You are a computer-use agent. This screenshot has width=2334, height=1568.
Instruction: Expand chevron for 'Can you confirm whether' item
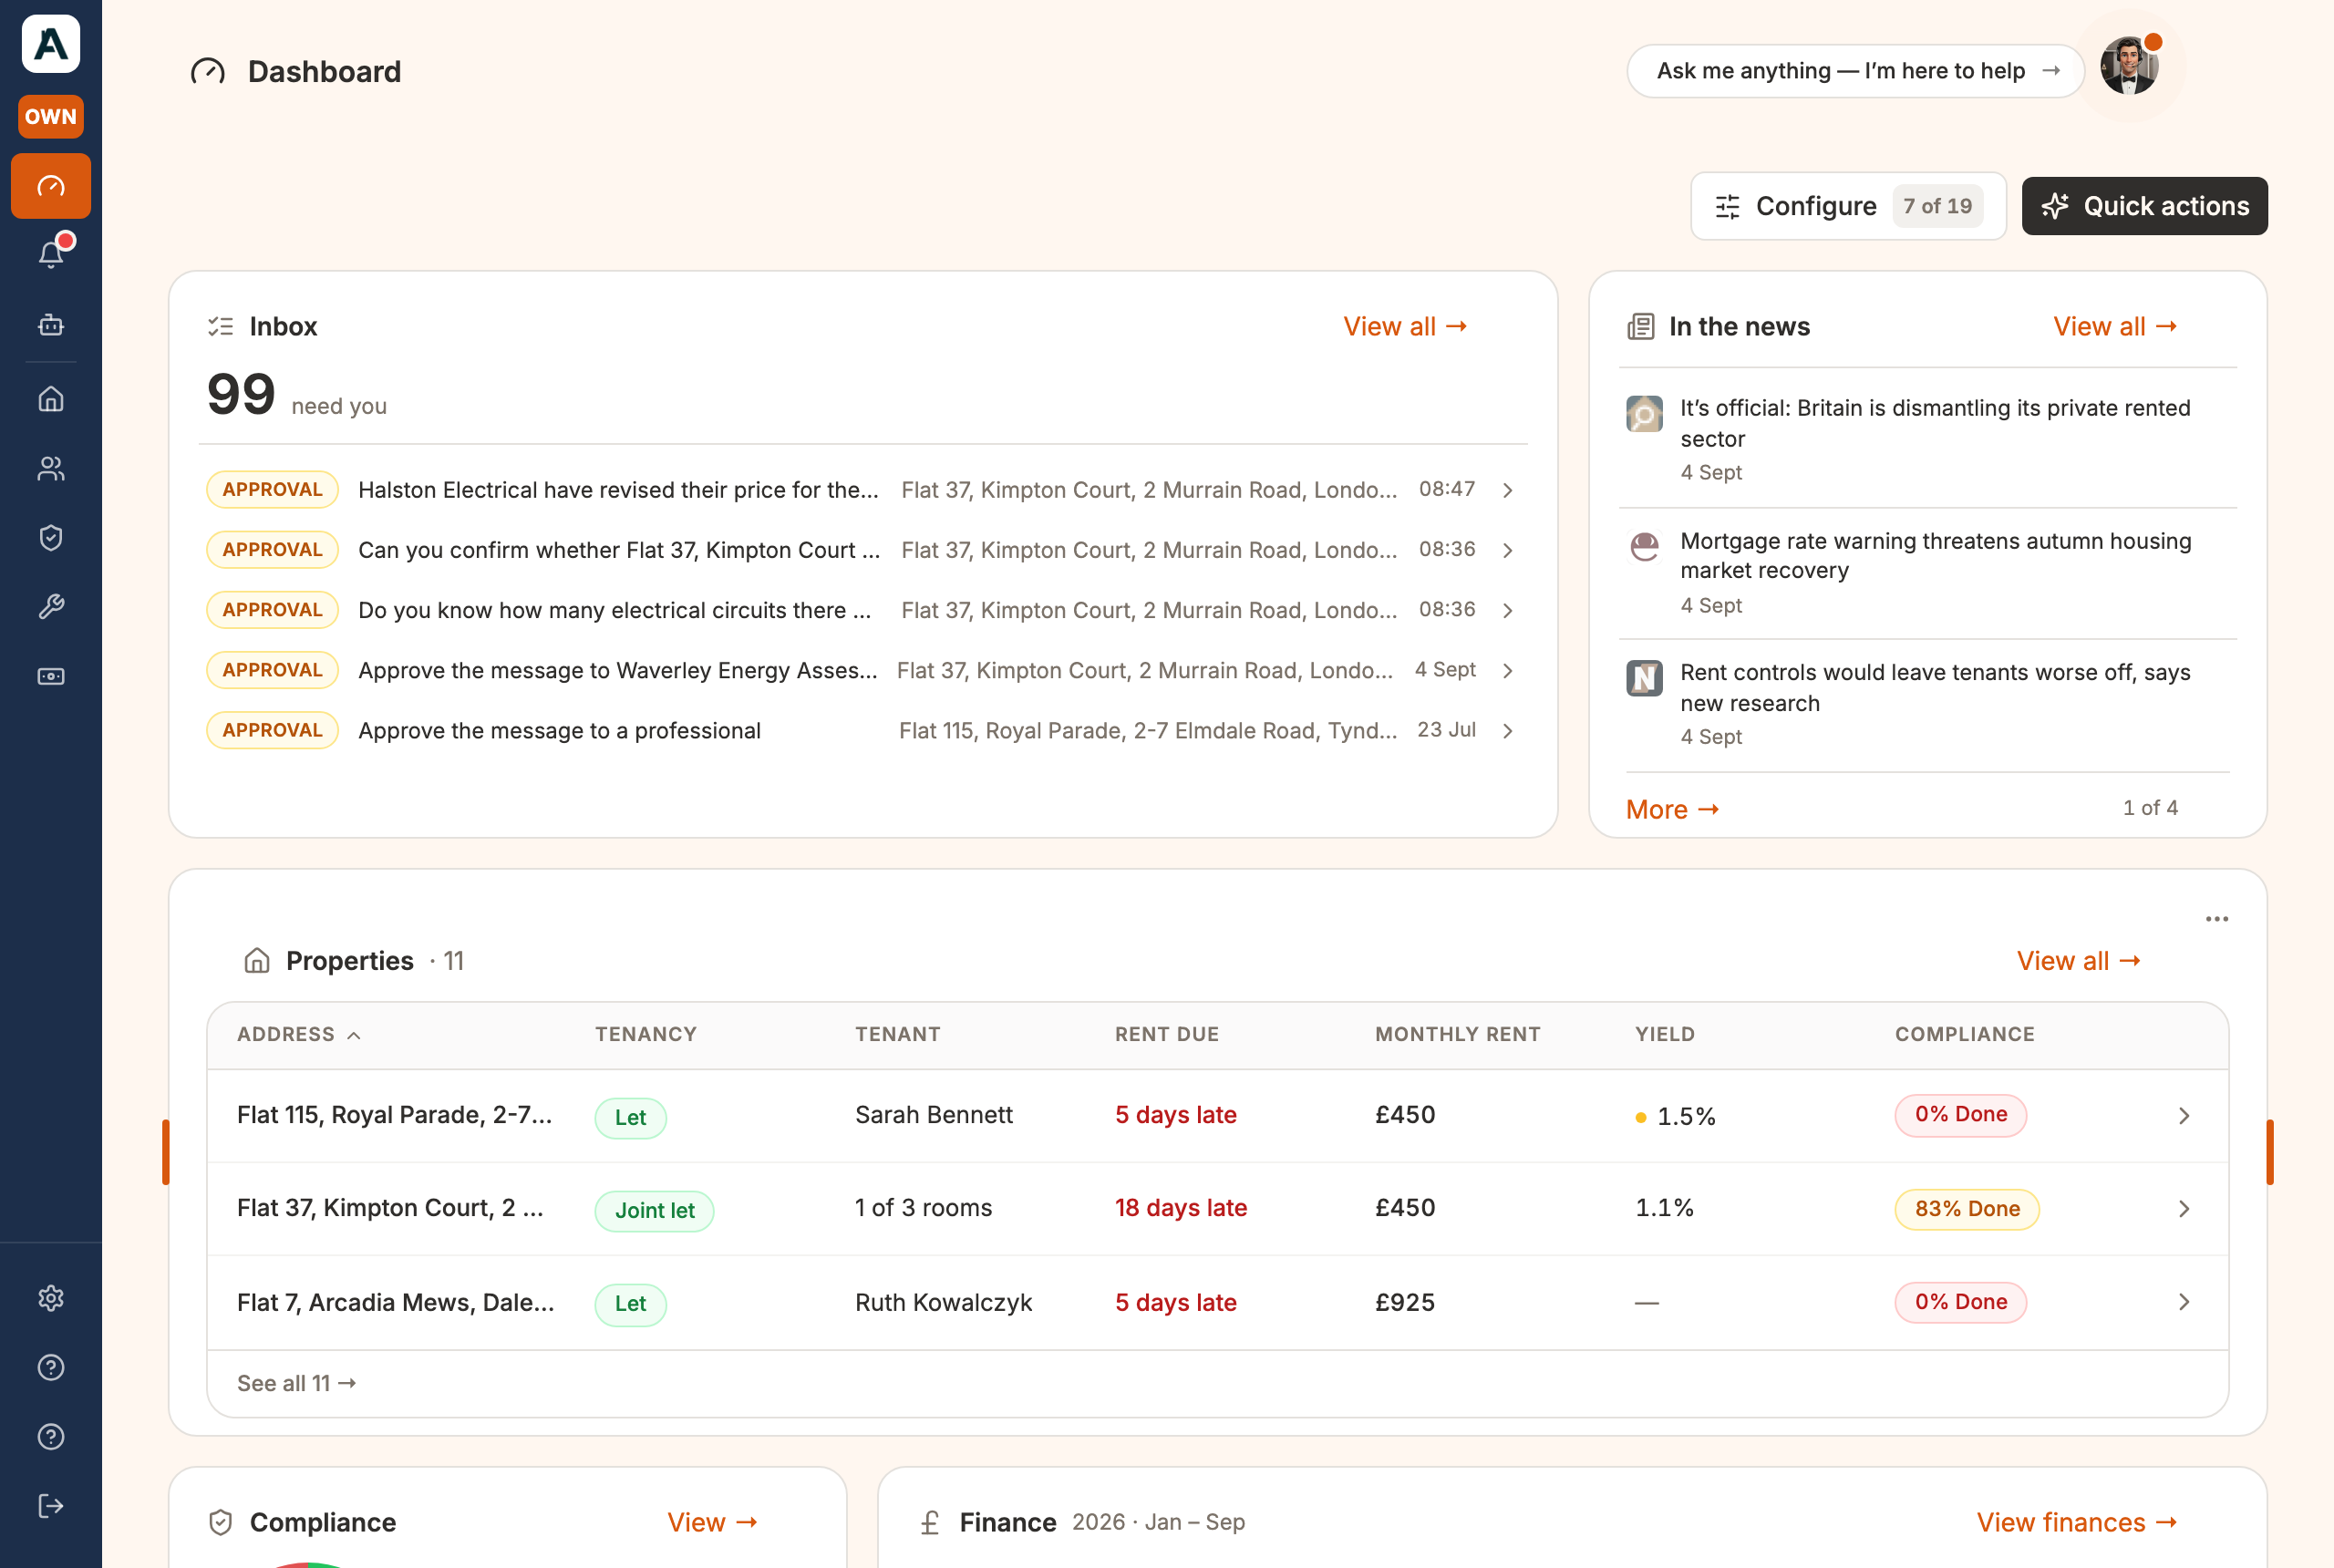1508,550
